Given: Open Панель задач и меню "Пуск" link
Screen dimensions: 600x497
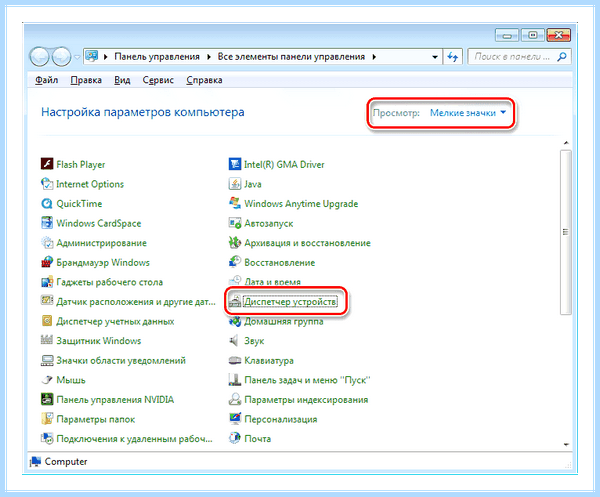Looking at the screenshot, I should pos(307,380).
